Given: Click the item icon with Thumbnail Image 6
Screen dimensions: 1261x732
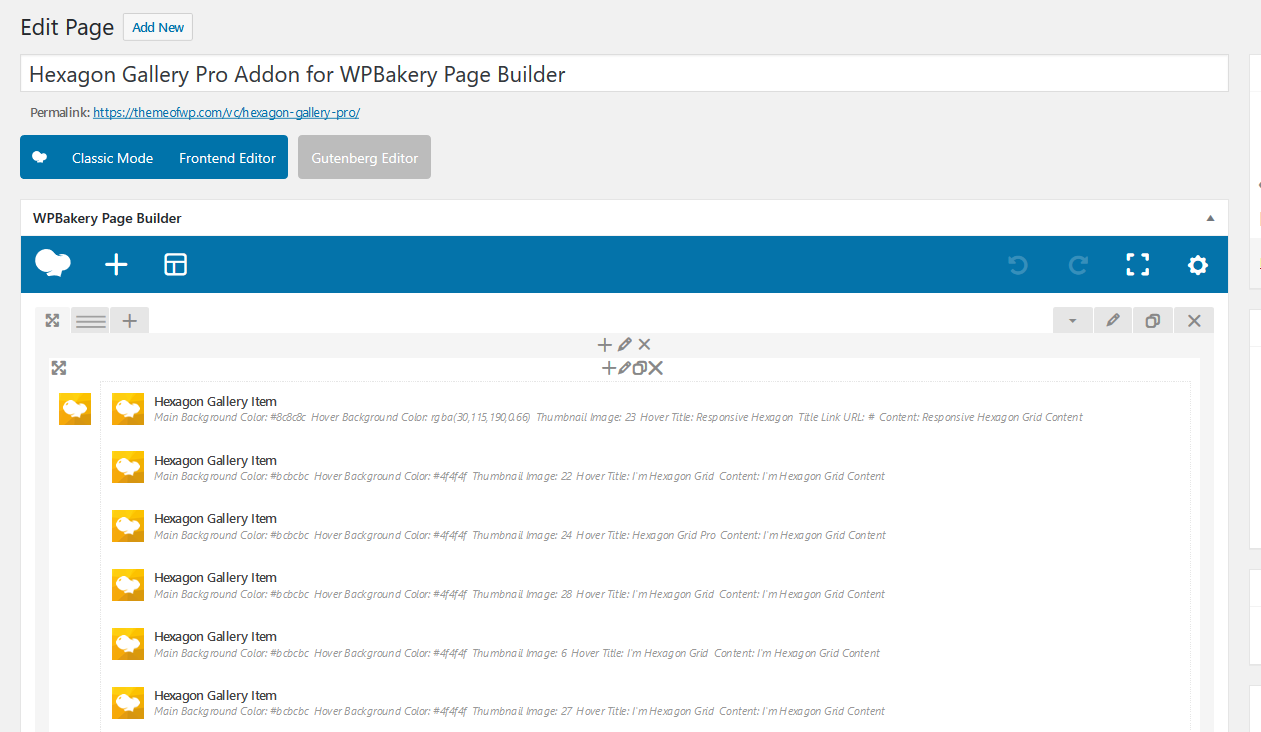Looking at the screenshot, I should coord(128,644).
